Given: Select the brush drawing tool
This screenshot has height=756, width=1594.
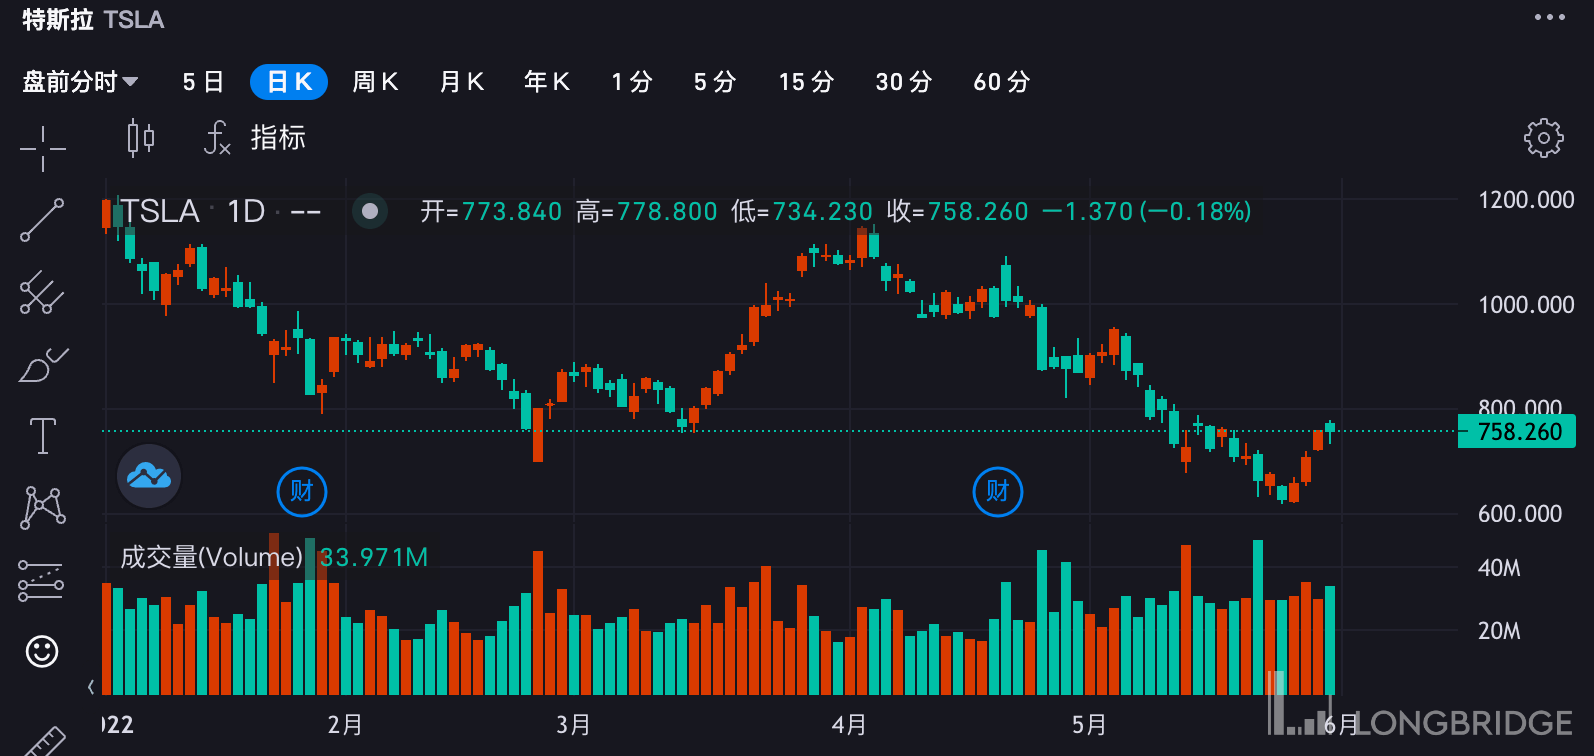Looking at the screenshot, I should click(43, 365).
